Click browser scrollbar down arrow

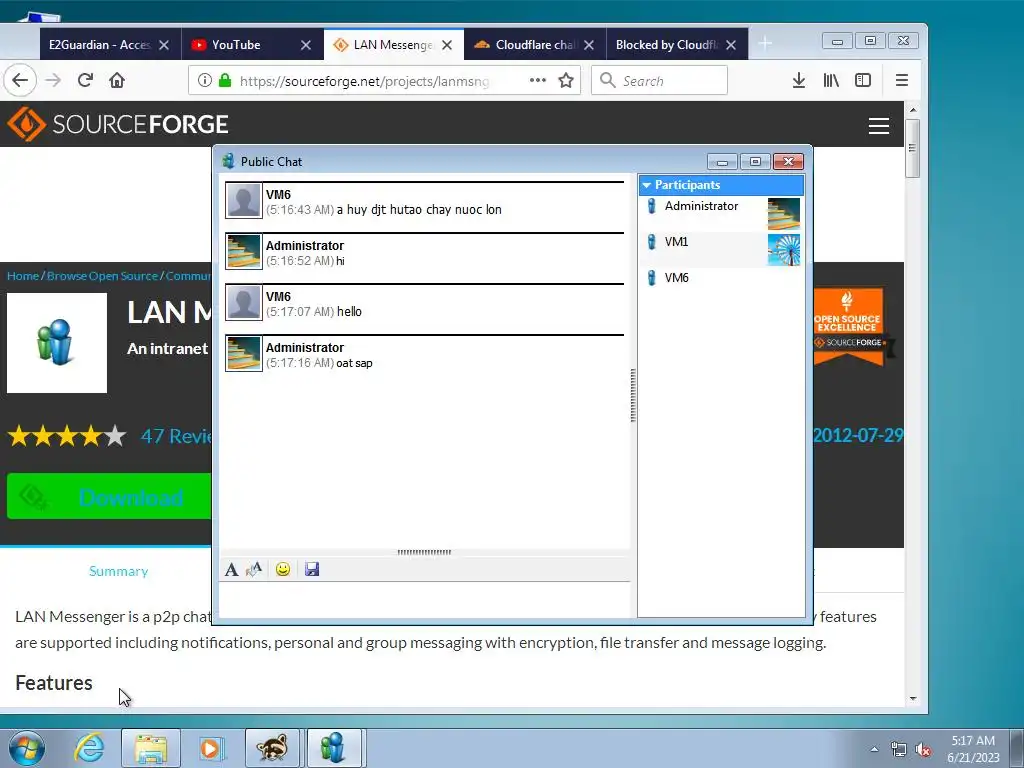point(913,698)
